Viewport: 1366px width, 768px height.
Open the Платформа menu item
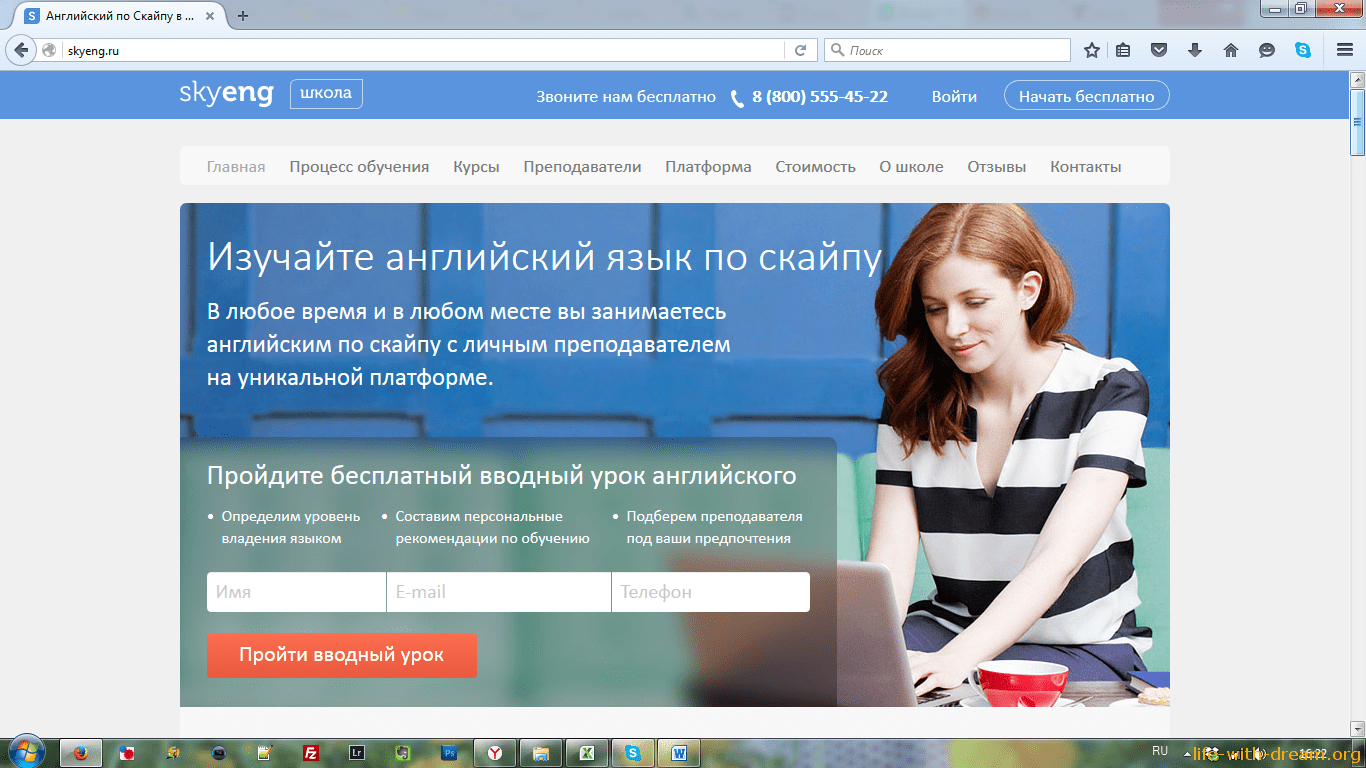[708, 167]
